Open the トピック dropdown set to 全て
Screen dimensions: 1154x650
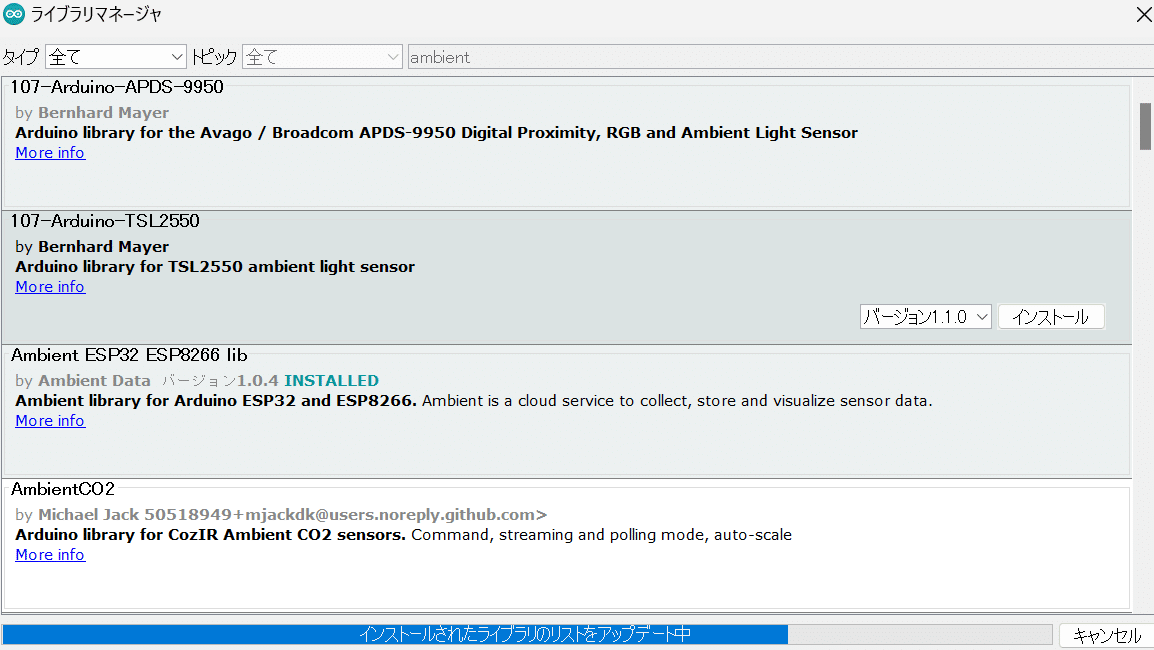tap(322, 57)
